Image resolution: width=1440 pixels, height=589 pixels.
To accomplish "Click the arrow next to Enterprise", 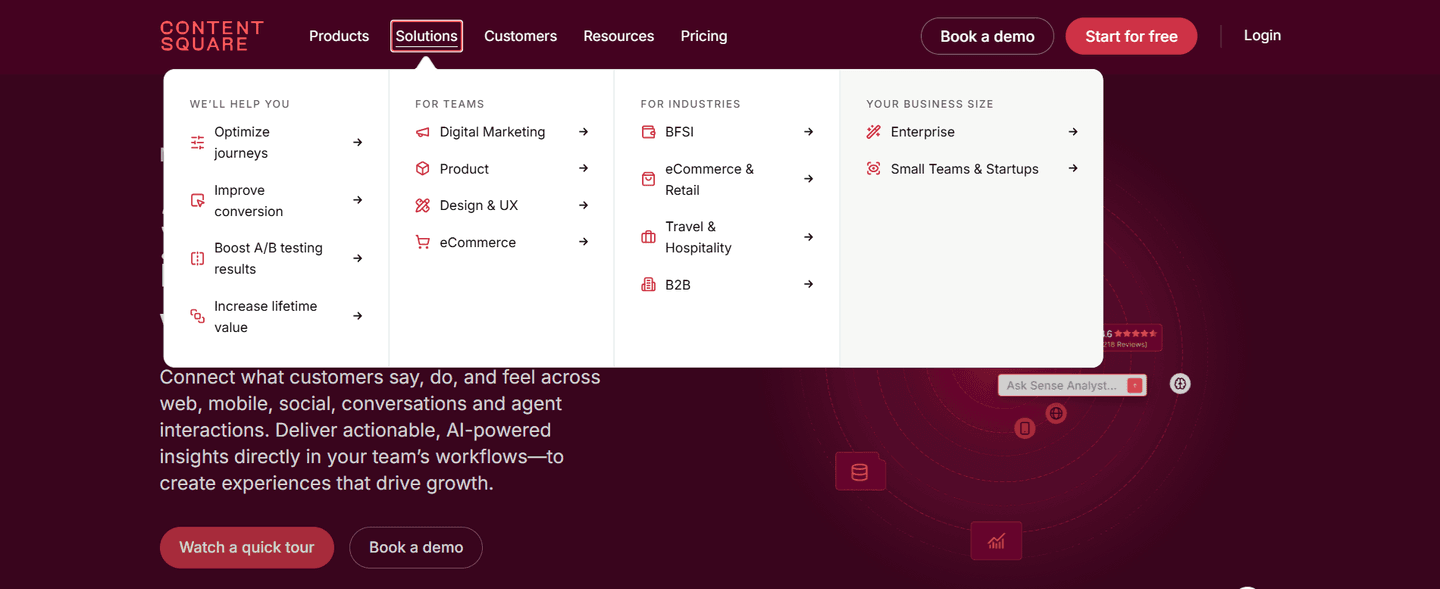I will (x=1073, y=132).
